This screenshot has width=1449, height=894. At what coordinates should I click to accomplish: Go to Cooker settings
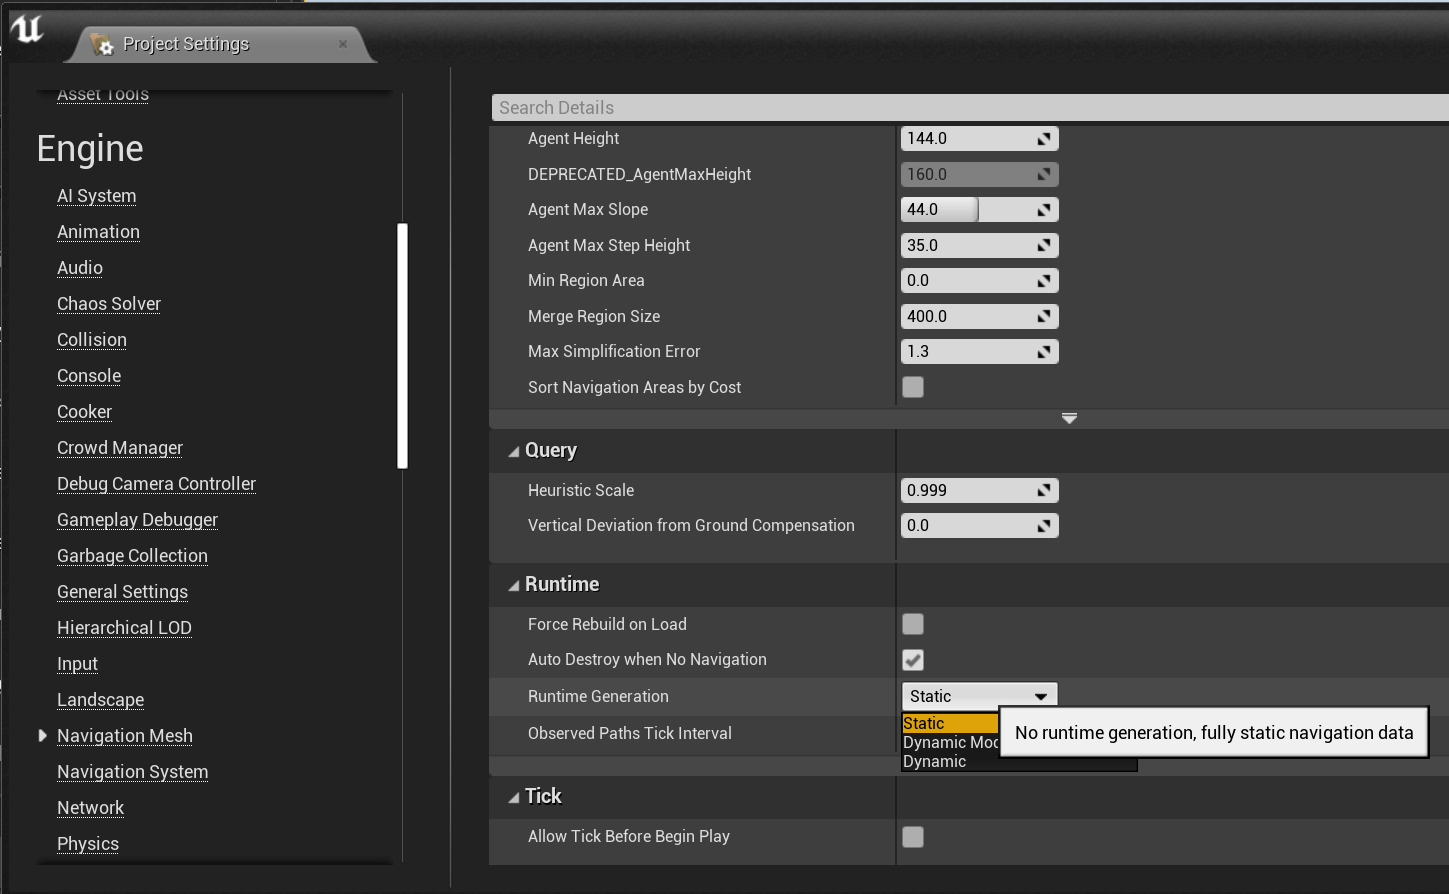coord(84,412)
